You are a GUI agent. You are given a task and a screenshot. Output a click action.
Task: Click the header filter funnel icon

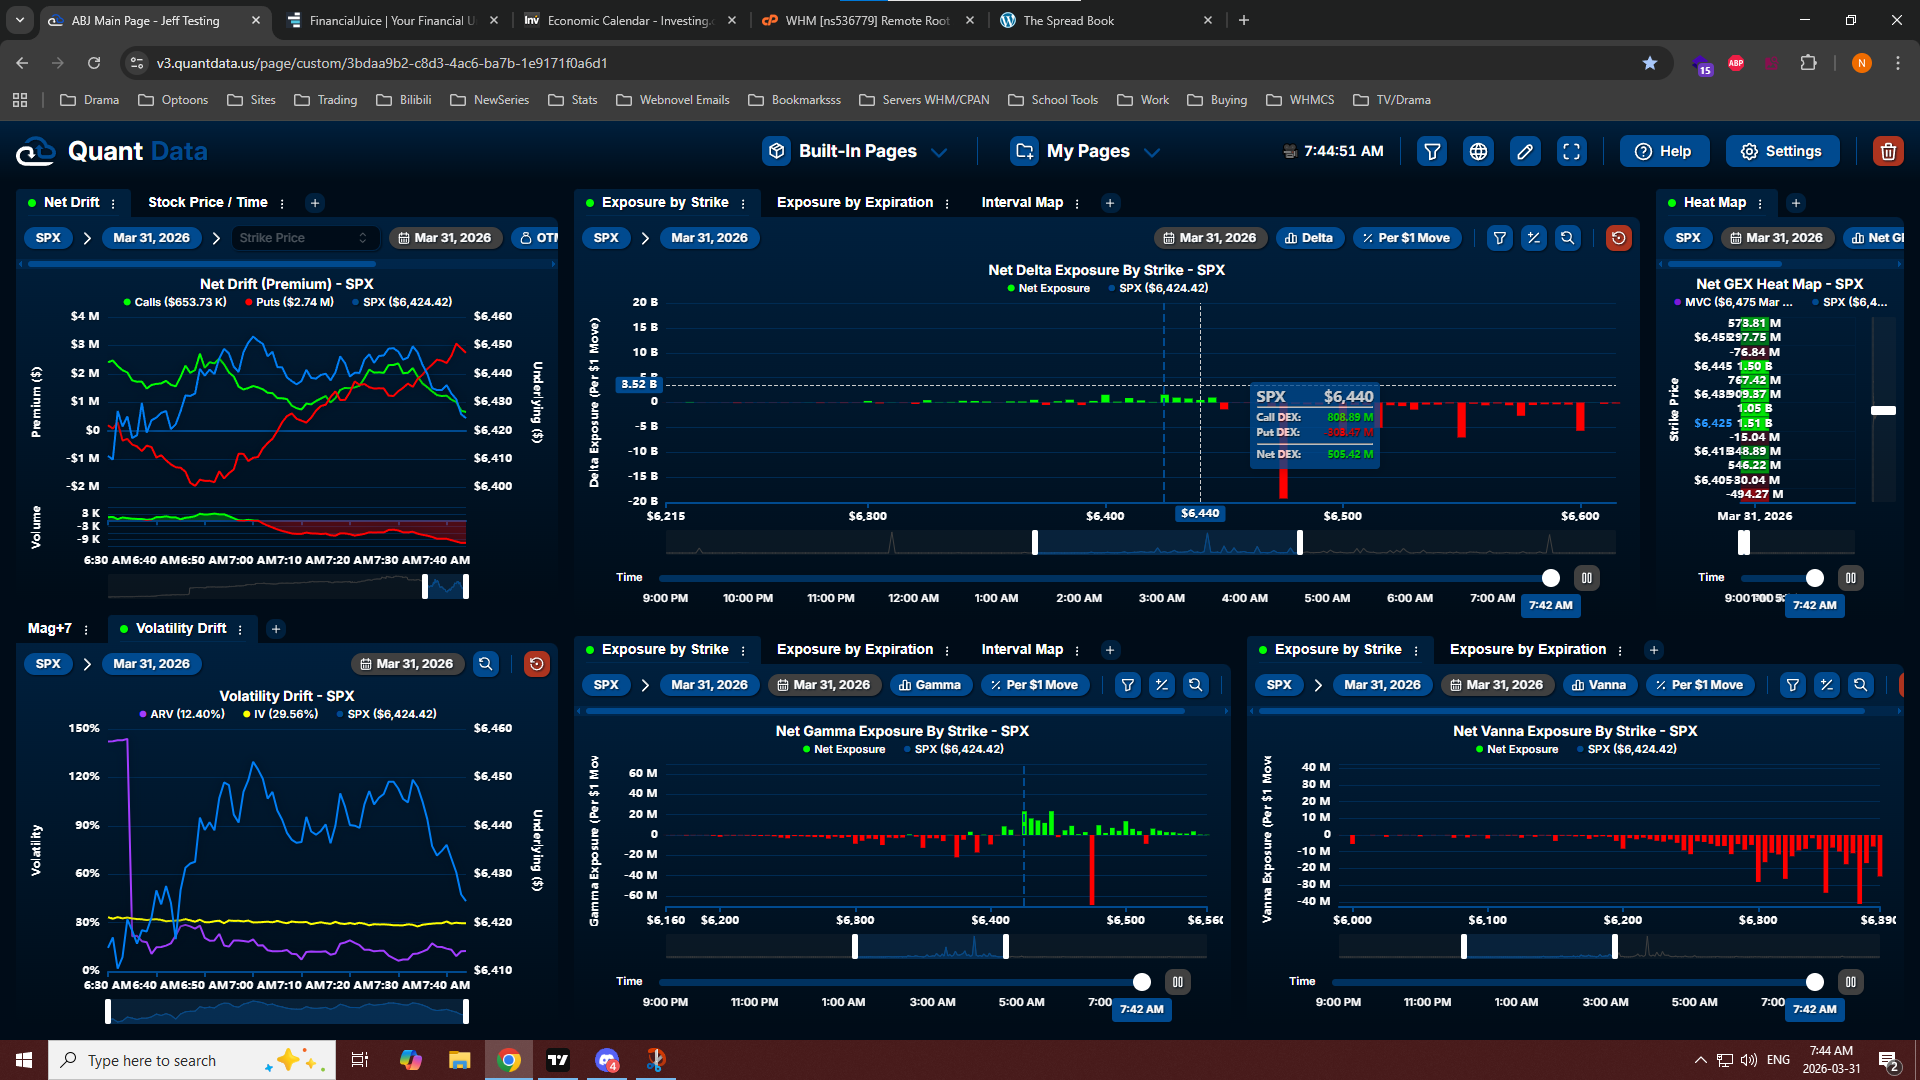[x=1432, y=152]
